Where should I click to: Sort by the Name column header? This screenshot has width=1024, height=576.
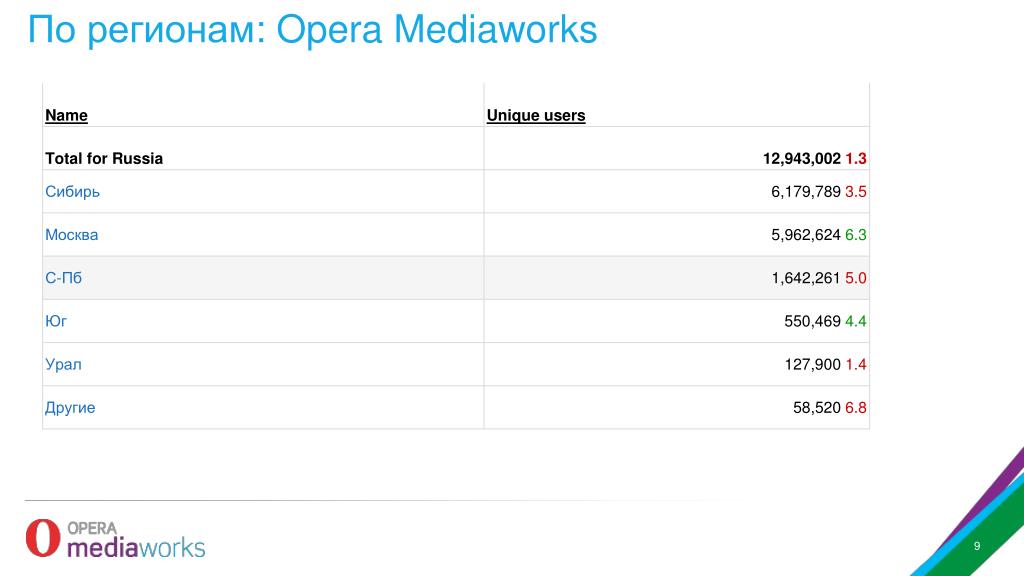66,115
